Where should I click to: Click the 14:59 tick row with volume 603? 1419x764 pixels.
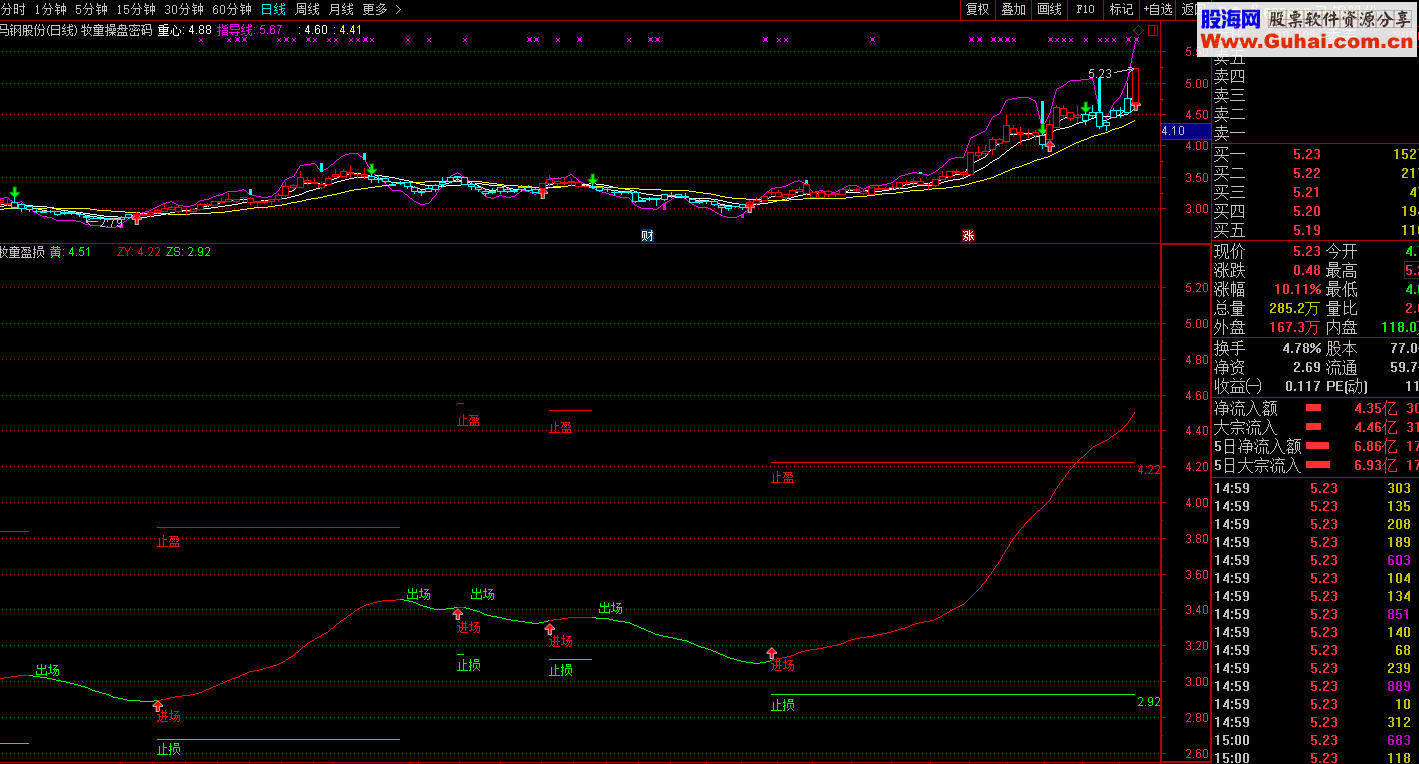coord(1315,560)
